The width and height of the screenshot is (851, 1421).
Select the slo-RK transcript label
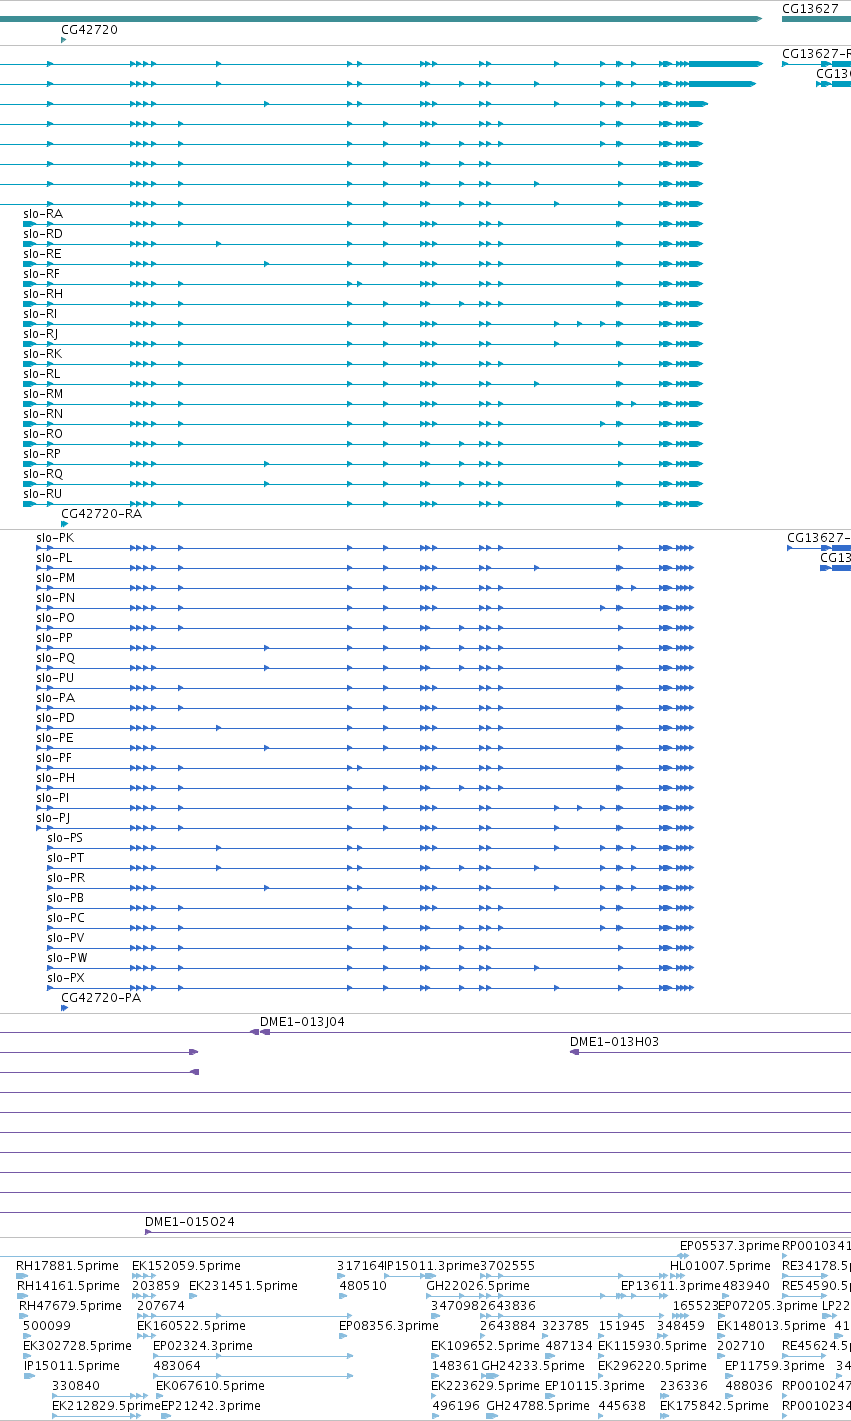click(x=42, y=354)
